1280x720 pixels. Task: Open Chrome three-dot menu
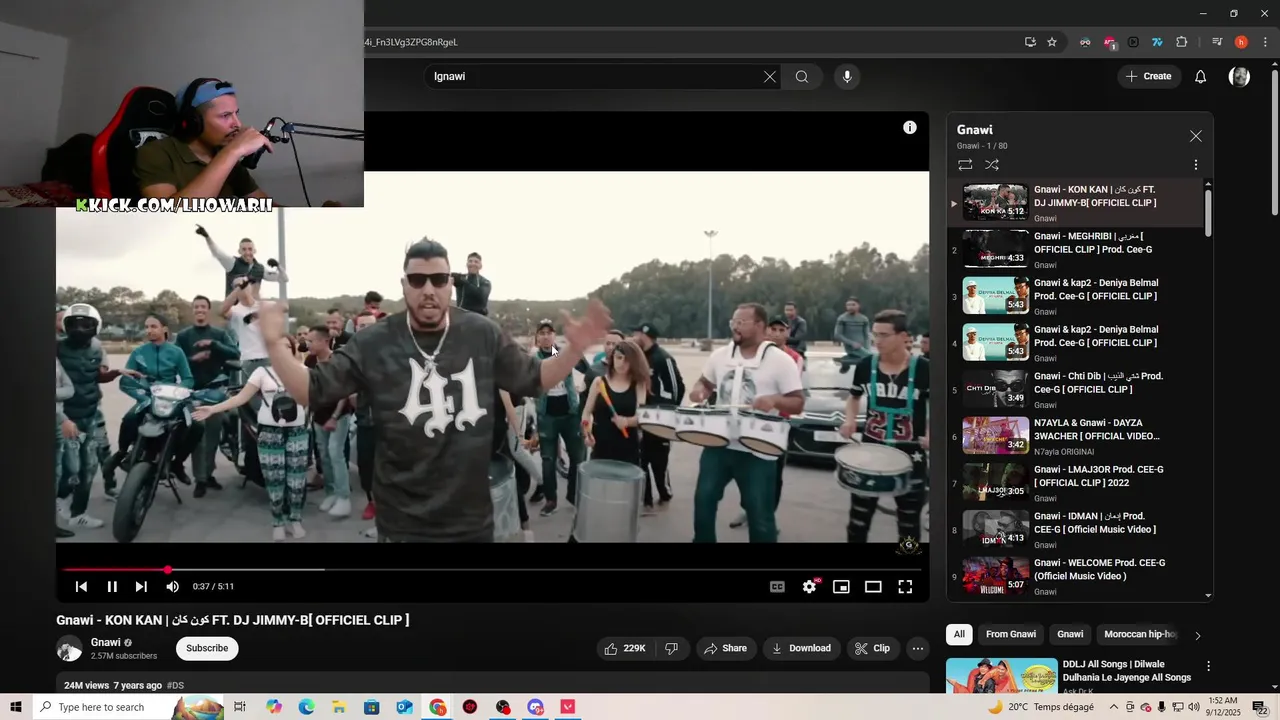click(x=1265, y=42)
